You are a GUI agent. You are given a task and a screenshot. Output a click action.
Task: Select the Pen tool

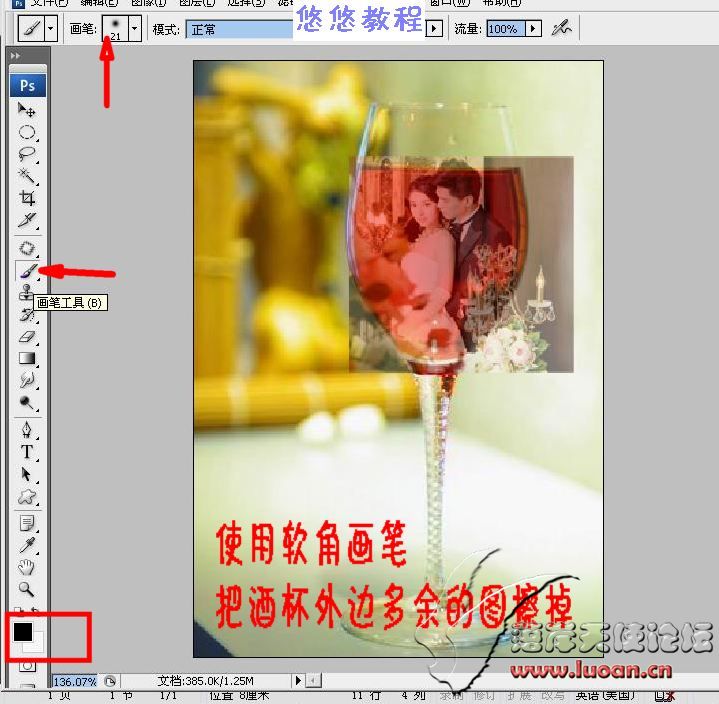pyautogui.click(x=27, y=430)
